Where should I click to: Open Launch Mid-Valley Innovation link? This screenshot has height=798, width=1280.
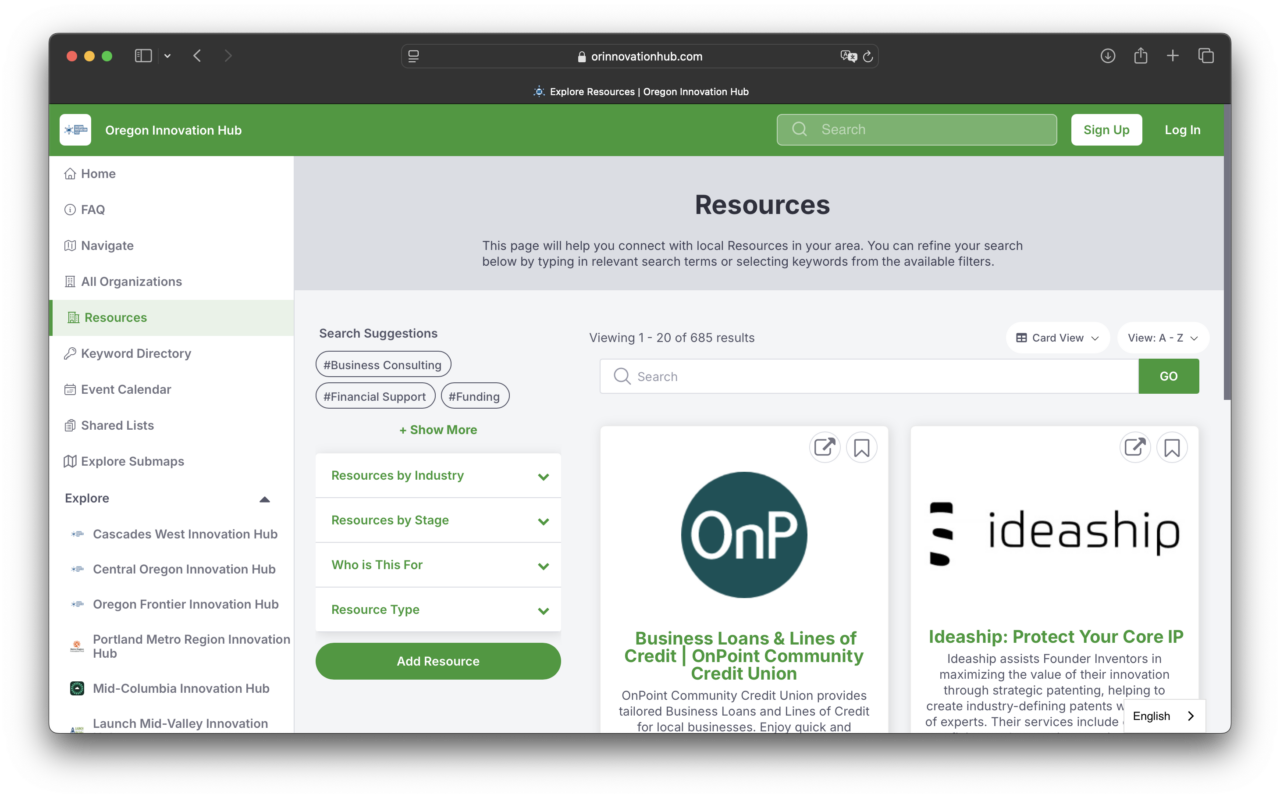point(180,723)
